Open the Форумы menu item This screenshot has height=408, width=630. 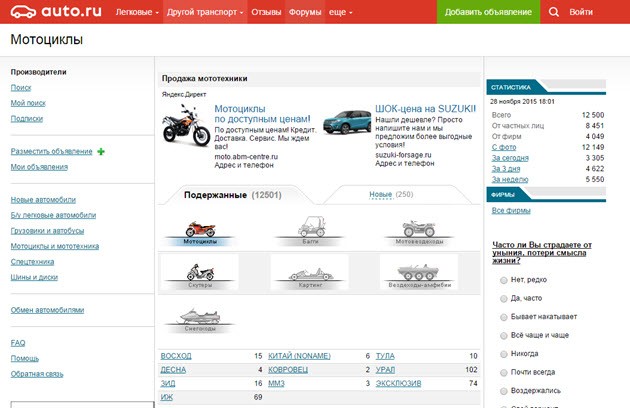pyautogui.click(x=305, y=12)
